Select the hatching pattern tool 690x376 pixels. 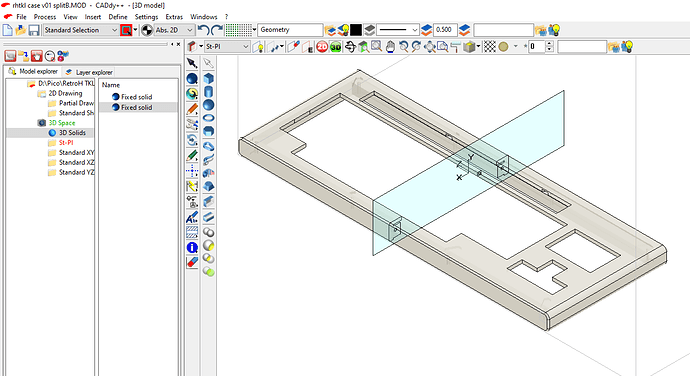point(192,232)
